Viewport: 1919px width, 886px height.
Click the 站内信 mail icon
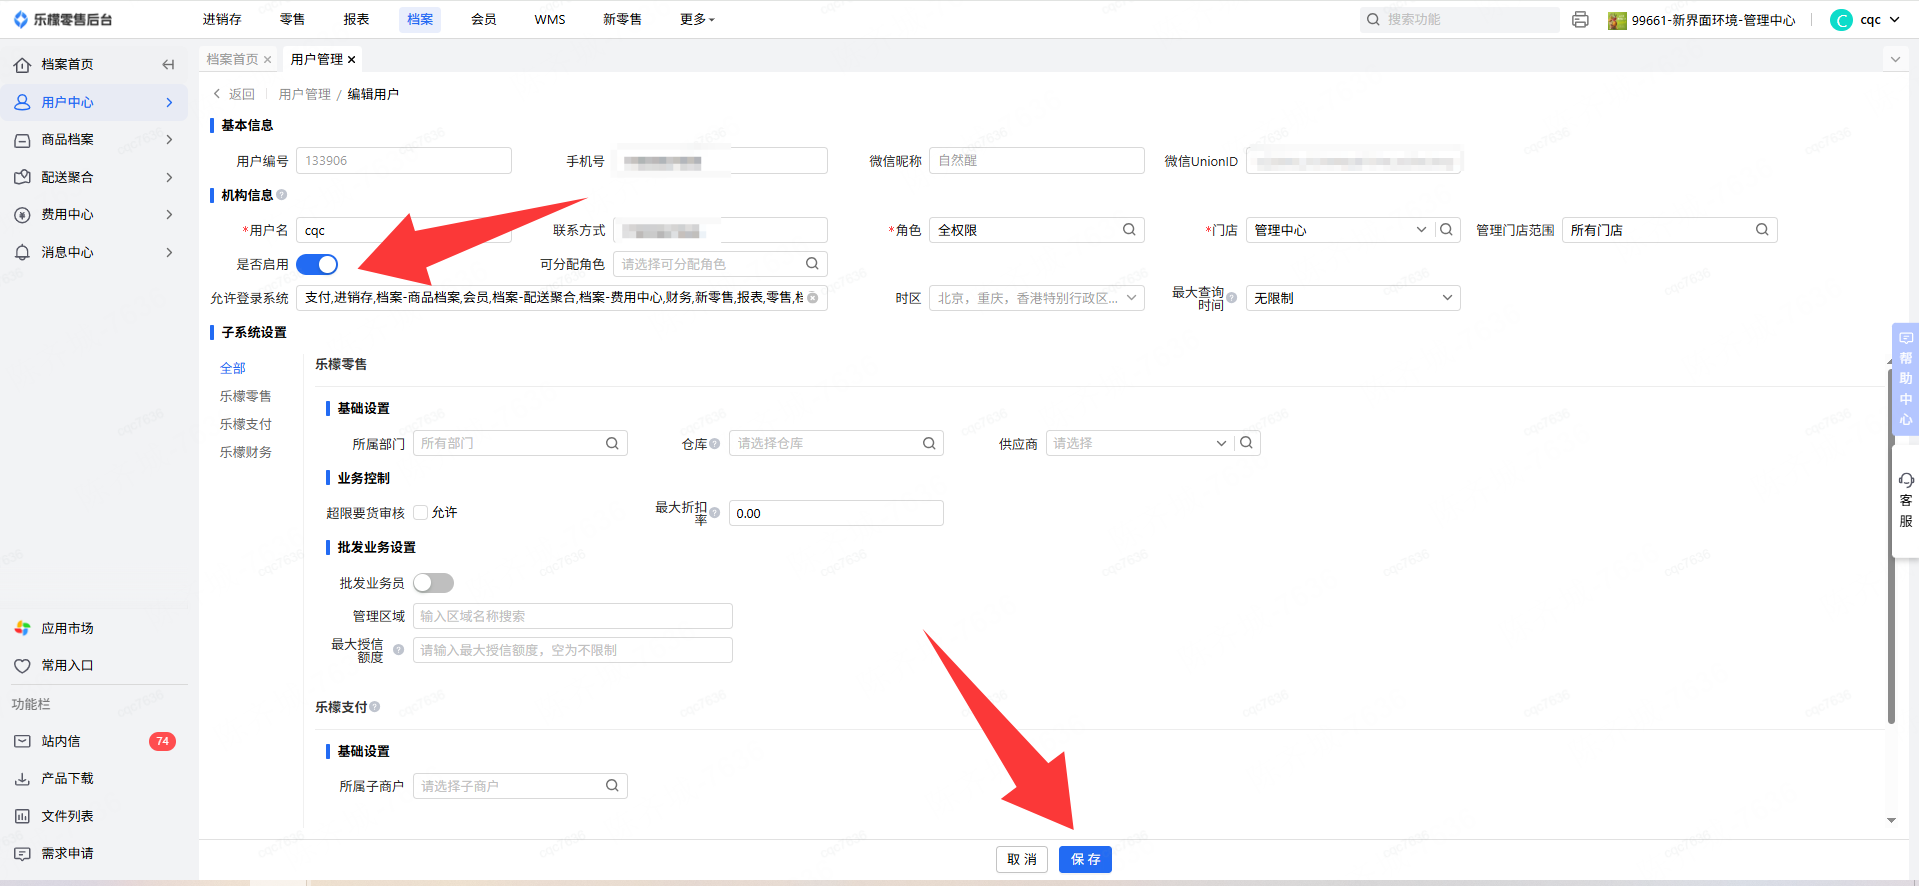[22, 741]
